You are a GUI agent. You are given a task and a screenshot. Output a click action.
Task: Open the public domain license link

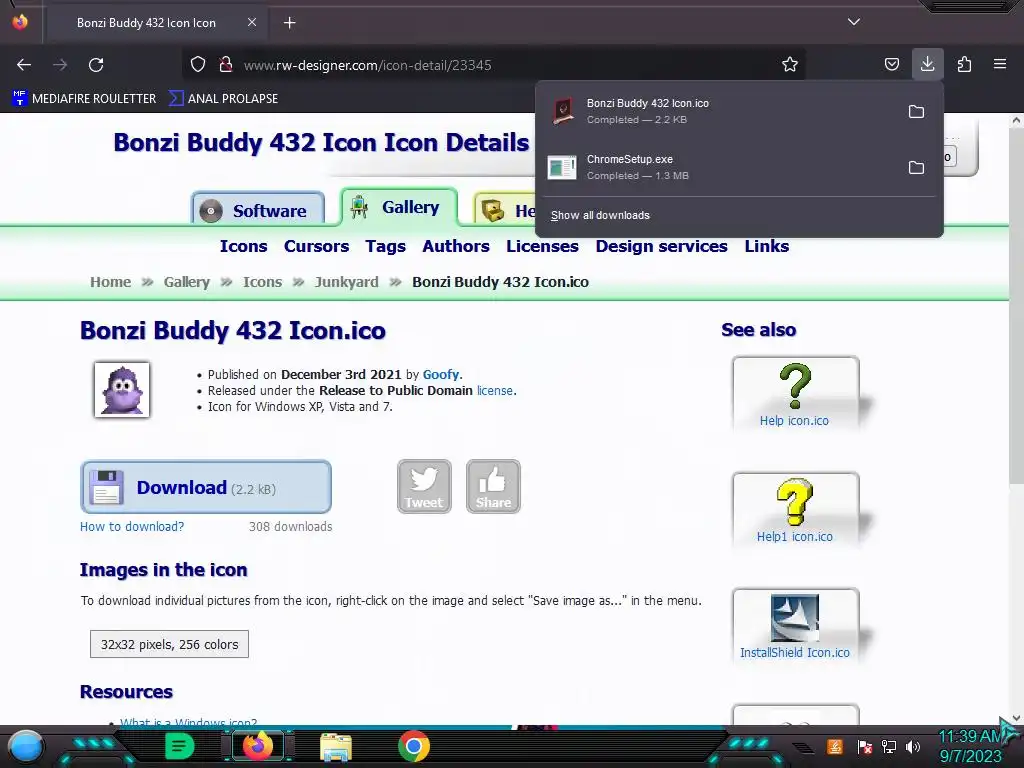point(494,391)
